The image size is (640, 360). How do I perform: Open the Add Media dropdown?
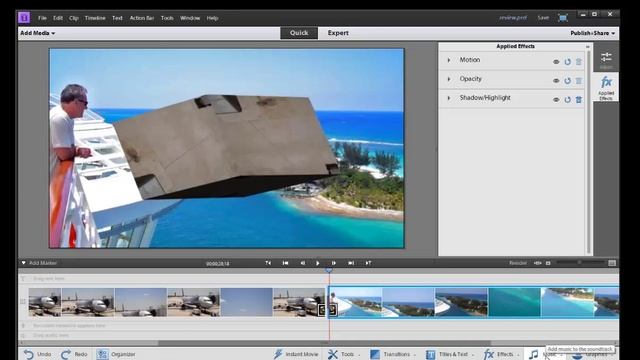pyautogui.click(x=38, y=33)
